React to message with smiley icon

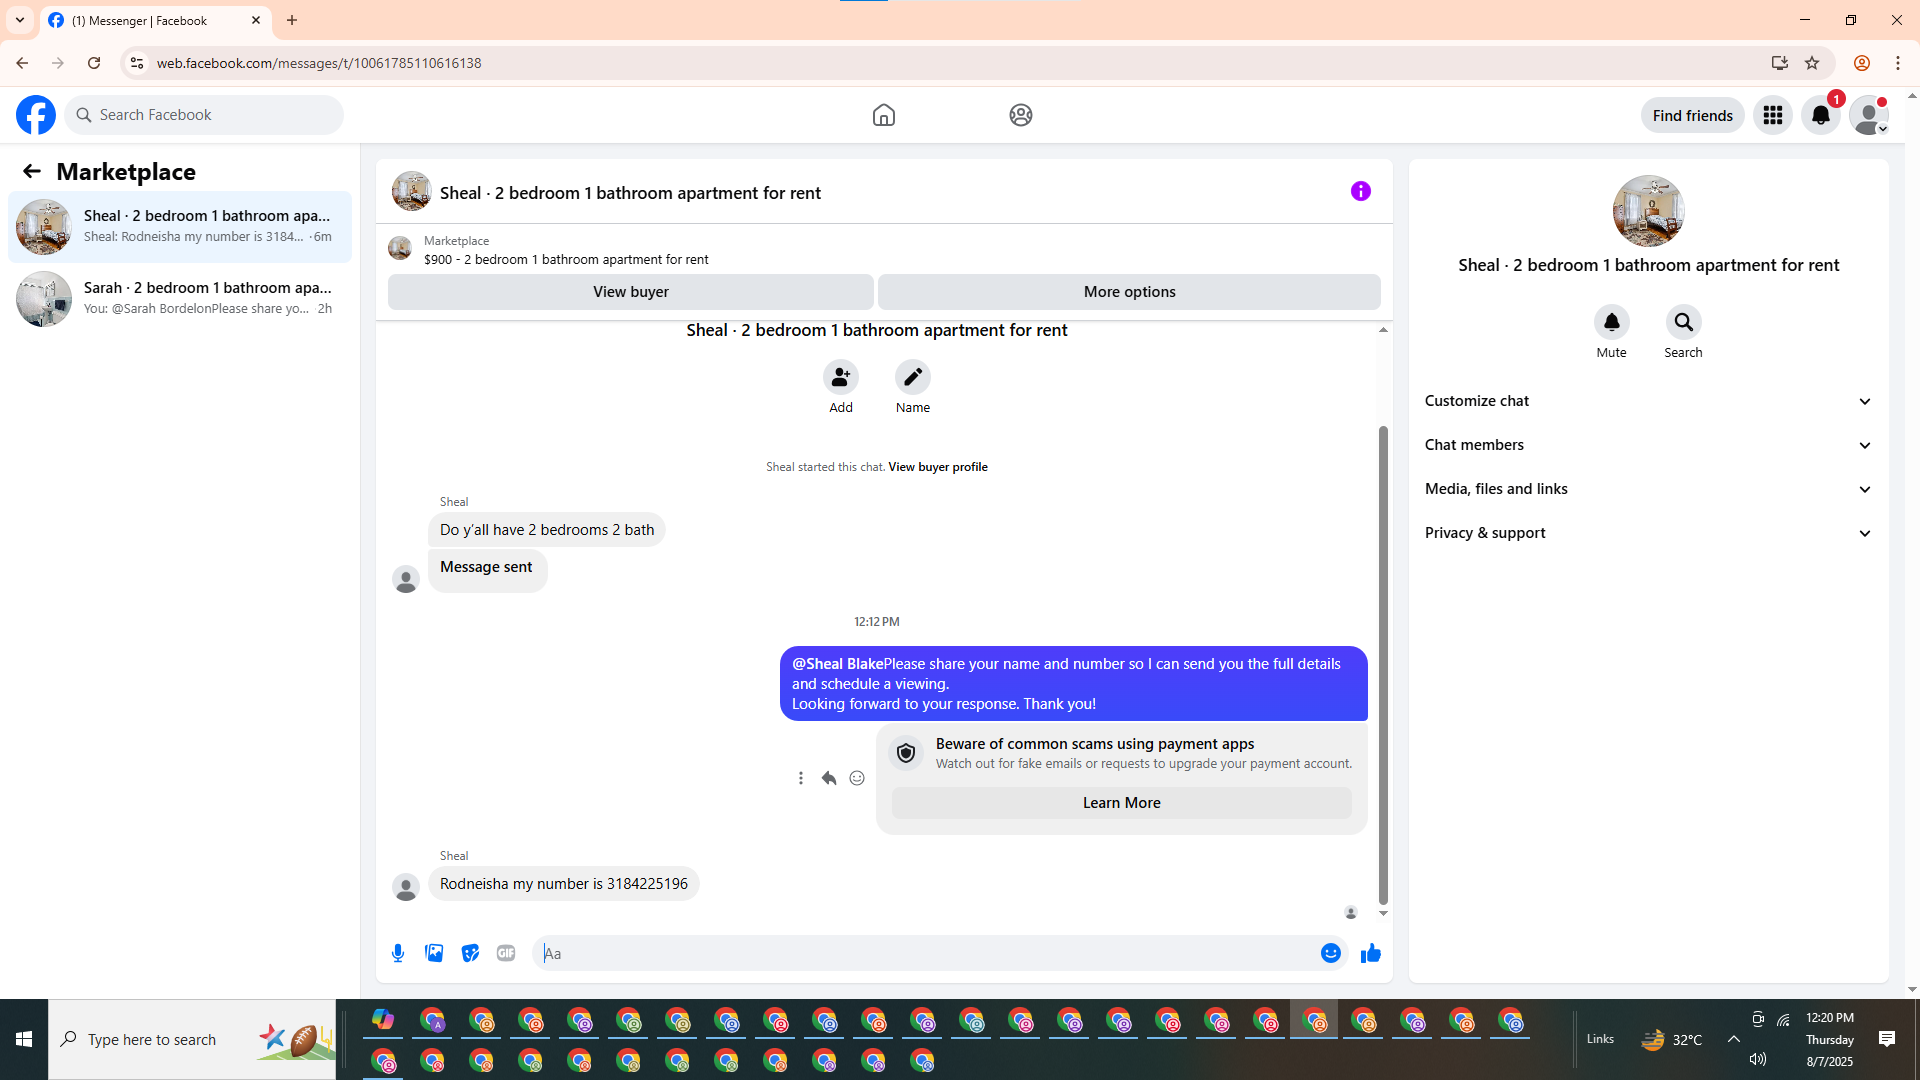tap(857, 778)
